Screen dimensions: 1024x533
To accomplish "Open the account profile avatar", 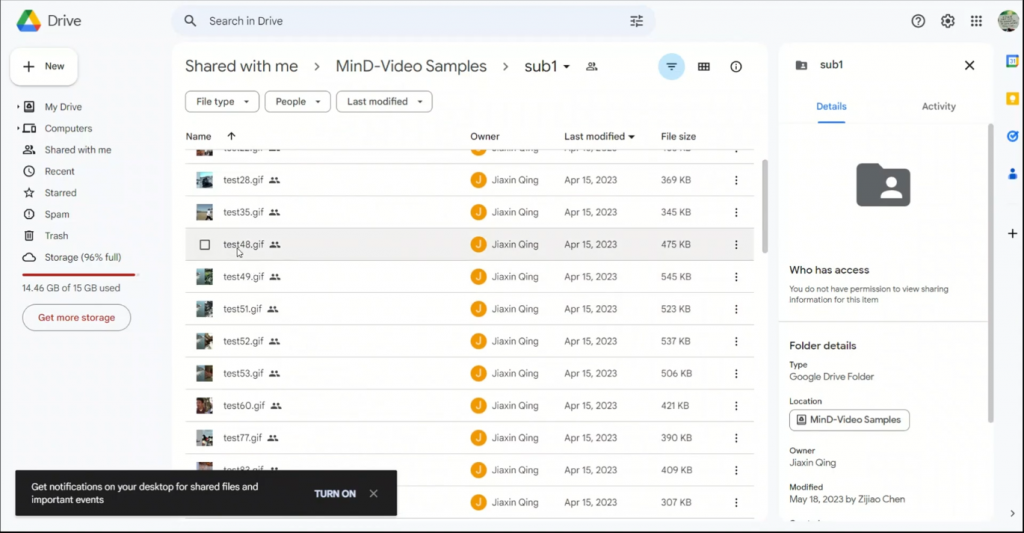I will click(1008, 21).
